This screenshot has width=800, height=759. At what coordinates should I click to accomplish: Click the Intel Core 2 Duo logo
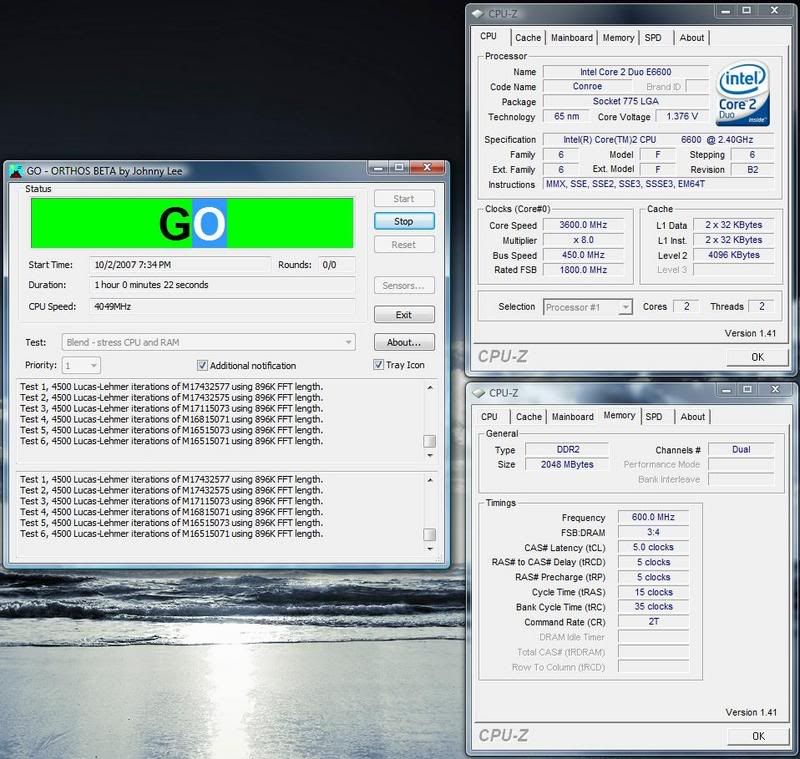(742, 94)
